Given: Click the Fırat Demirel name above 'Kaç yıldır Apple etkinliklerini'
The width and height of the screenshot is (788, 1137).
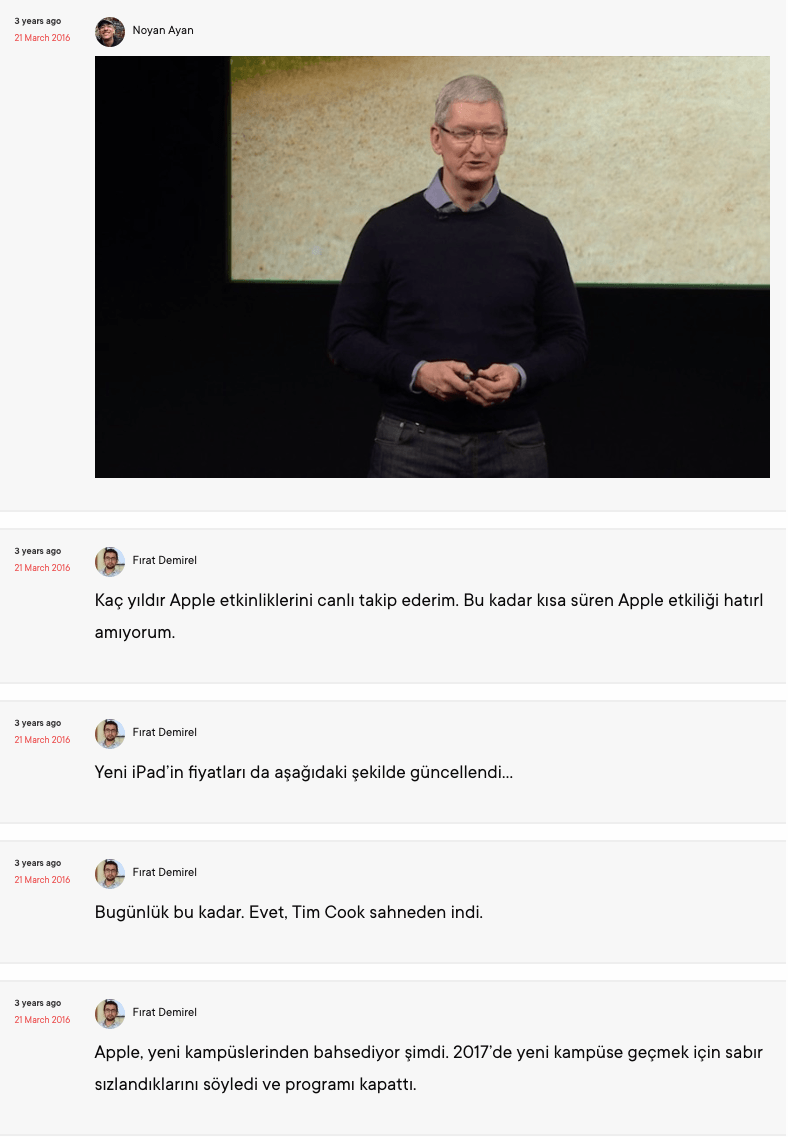Looking at the screenshot, I should (x=165, y=561).
